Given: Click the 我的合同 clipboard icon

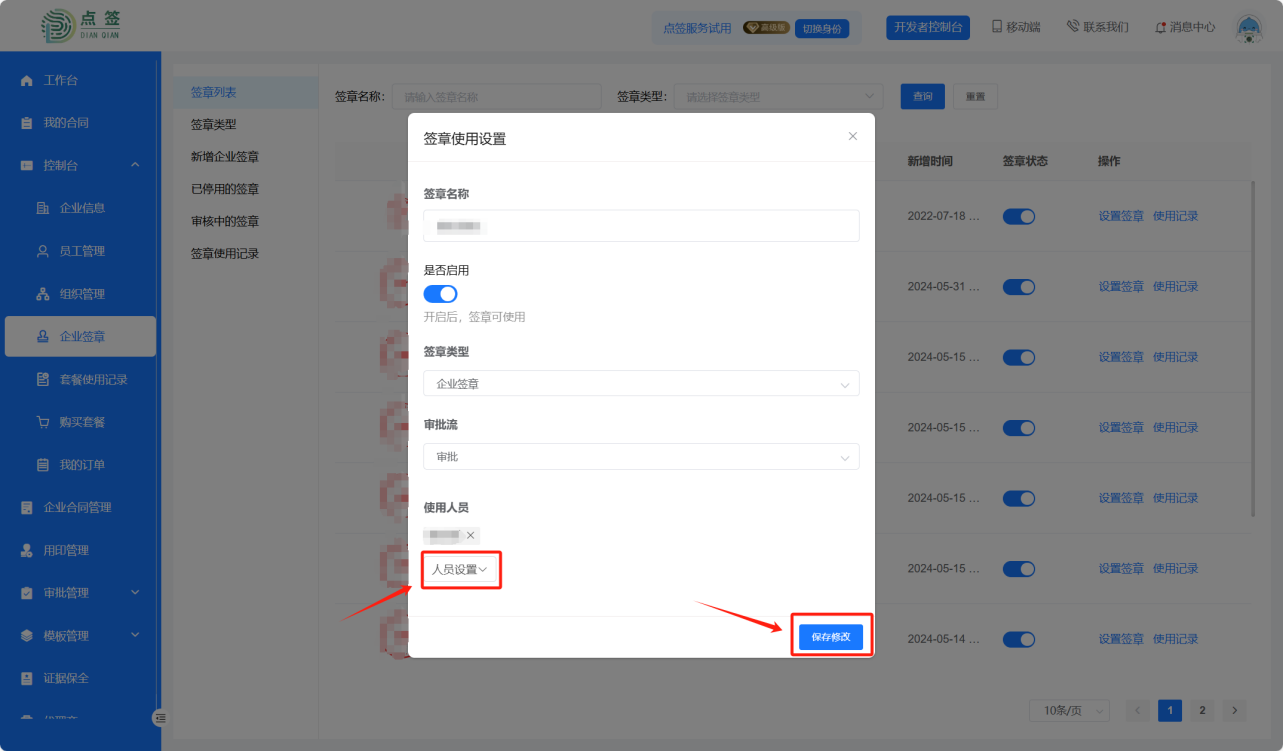Looking at the screenshot, I should pyautogui.click(x=27, y=123).
